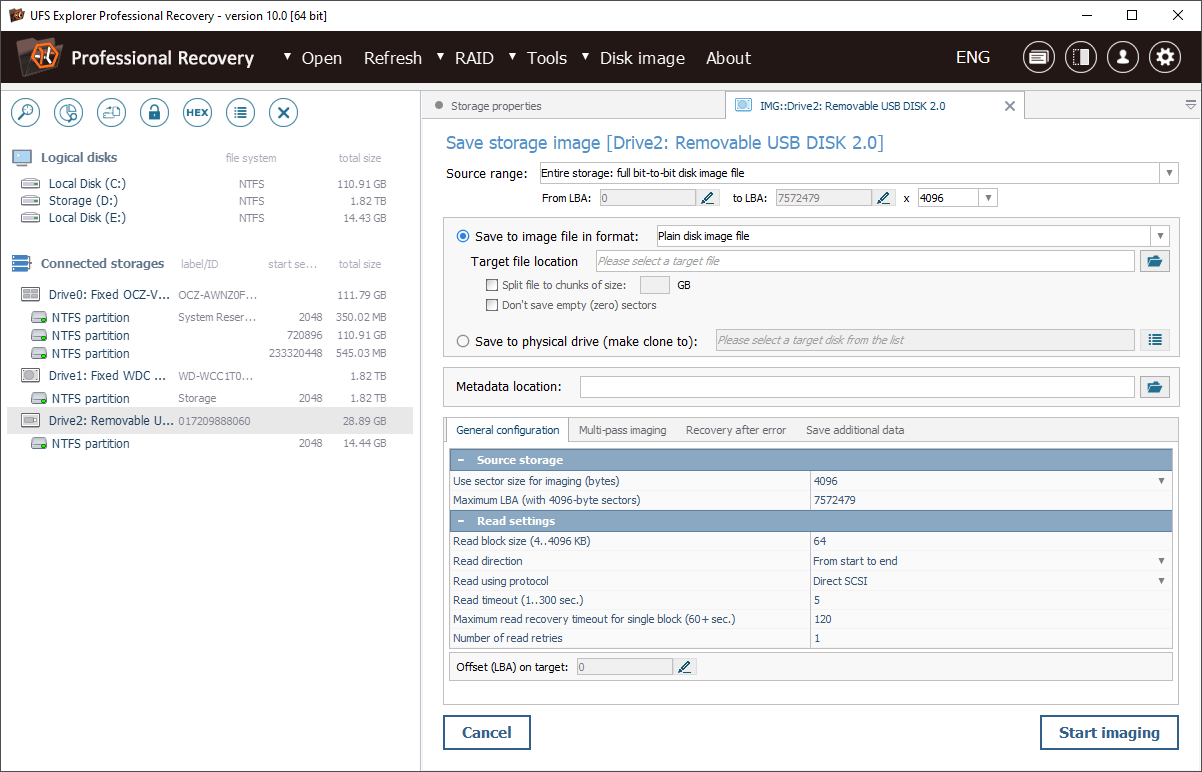Select NTFS partition labeled System Reserved
1202x772 pixels.
(x=210, y=317)
